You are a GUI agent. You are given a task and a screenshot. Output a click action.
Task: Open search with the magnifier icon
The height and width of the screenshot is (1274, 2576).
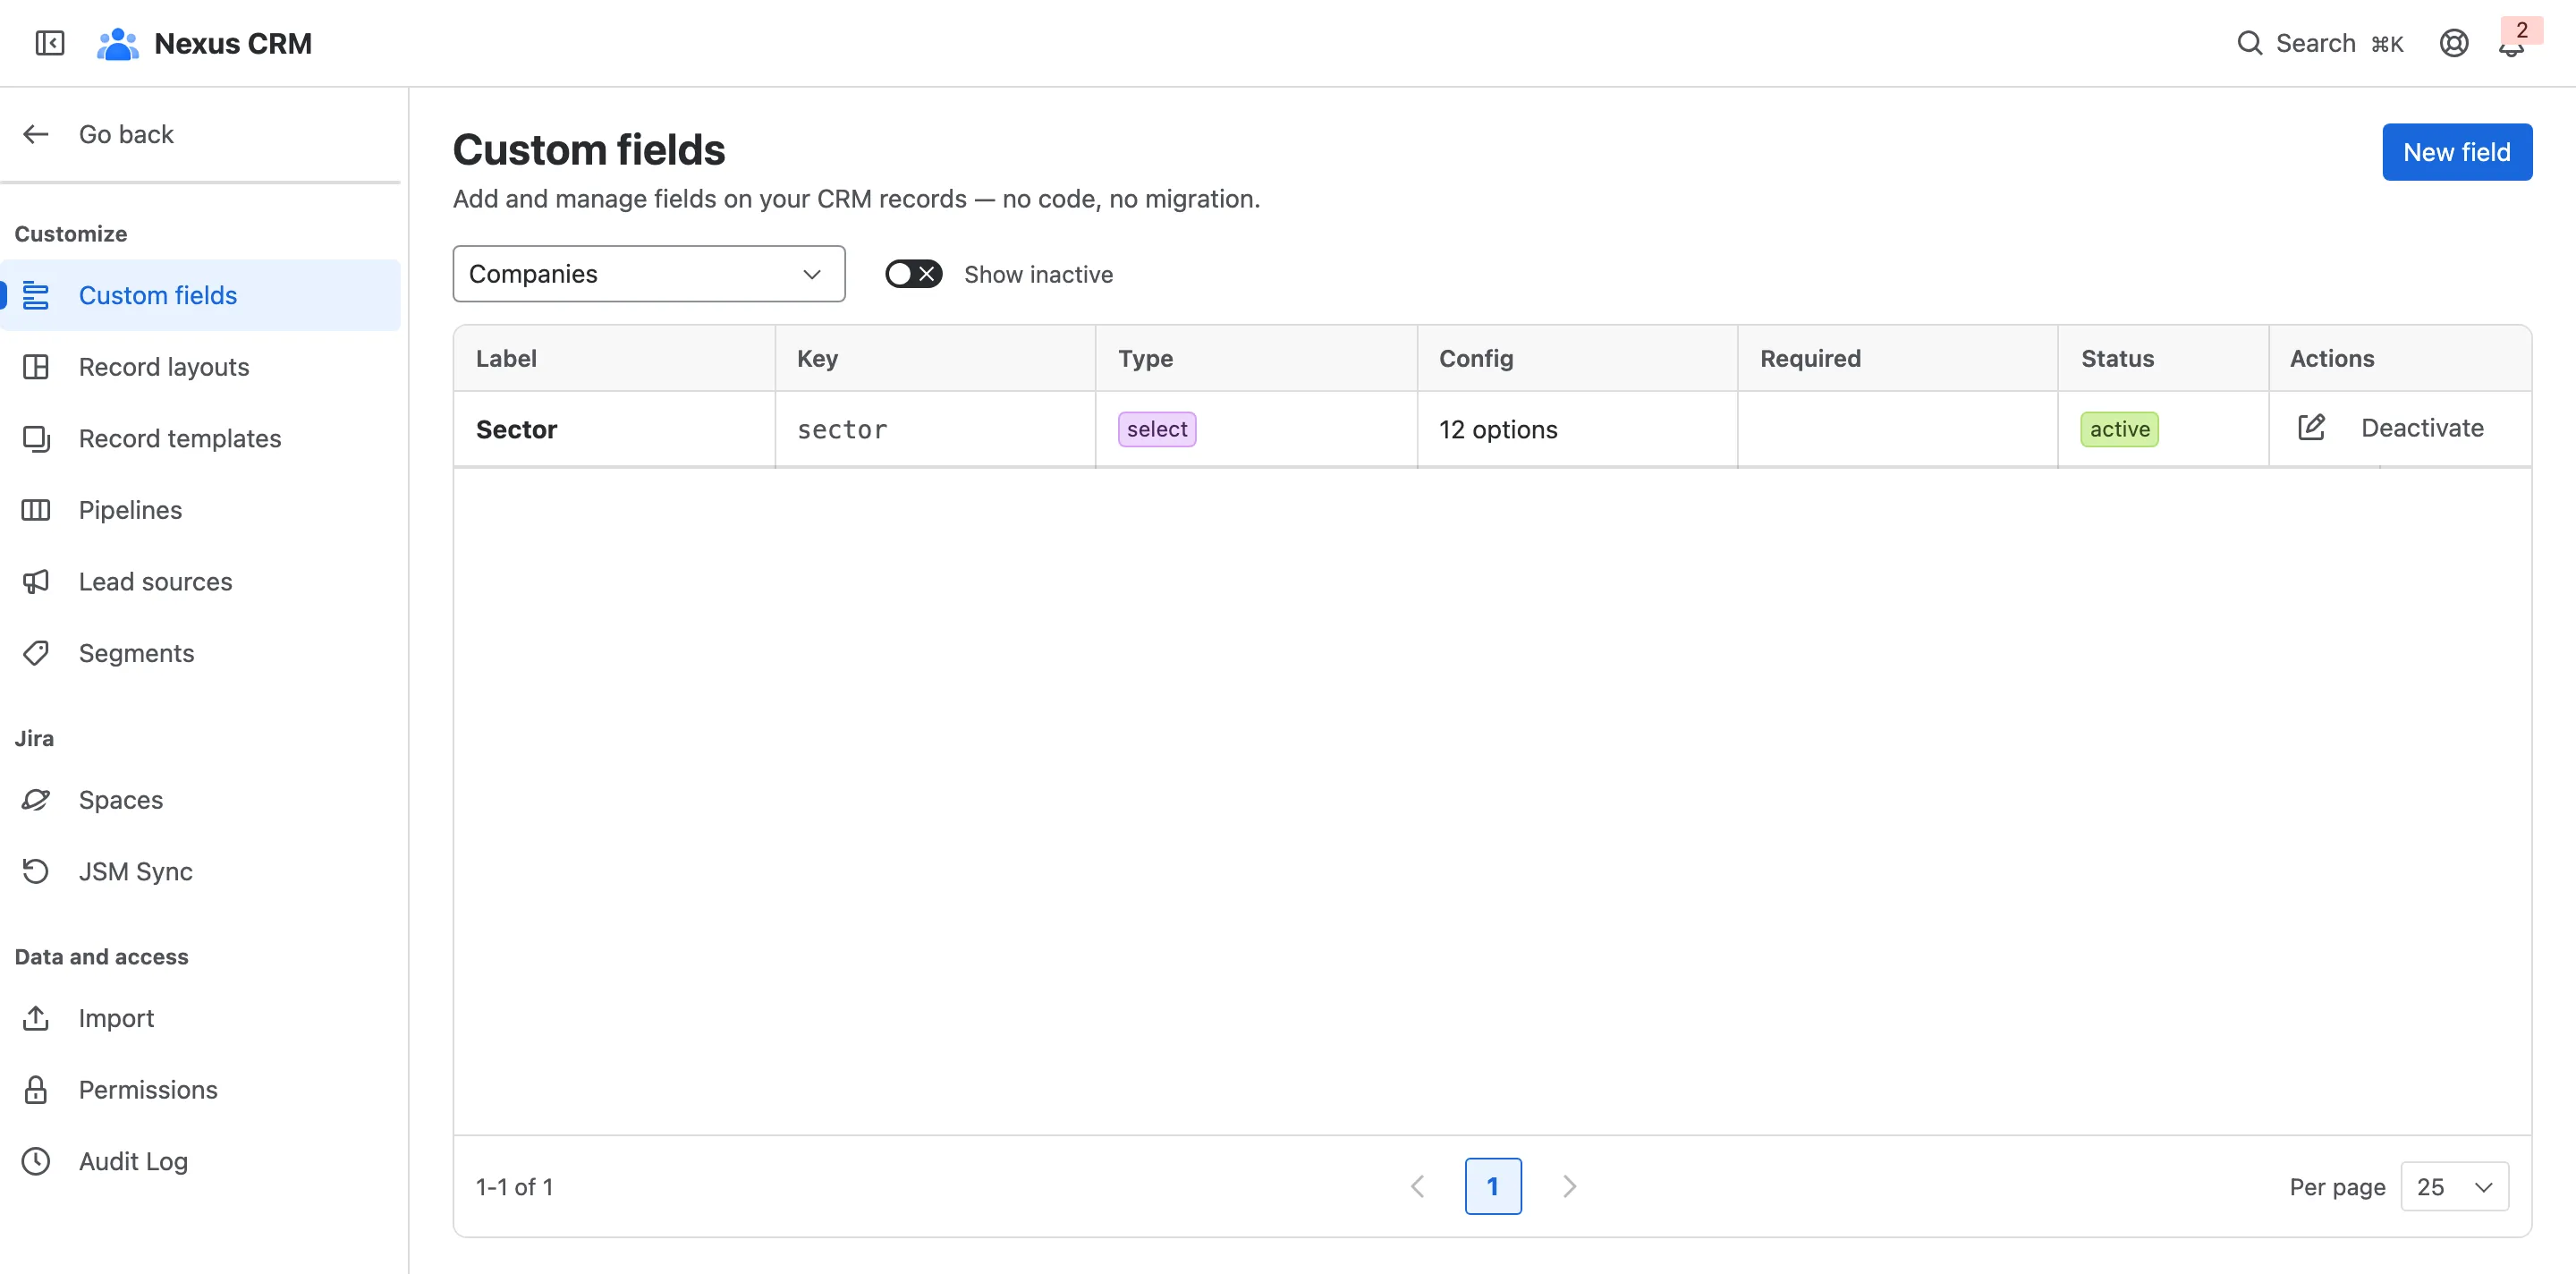[x=2249, y=43]
